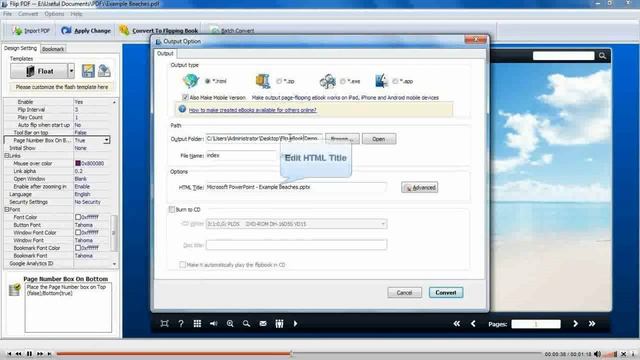Click the Browse button
This screenshot has width=640, height=360.
pyautogui.click(x=342, y=139)
